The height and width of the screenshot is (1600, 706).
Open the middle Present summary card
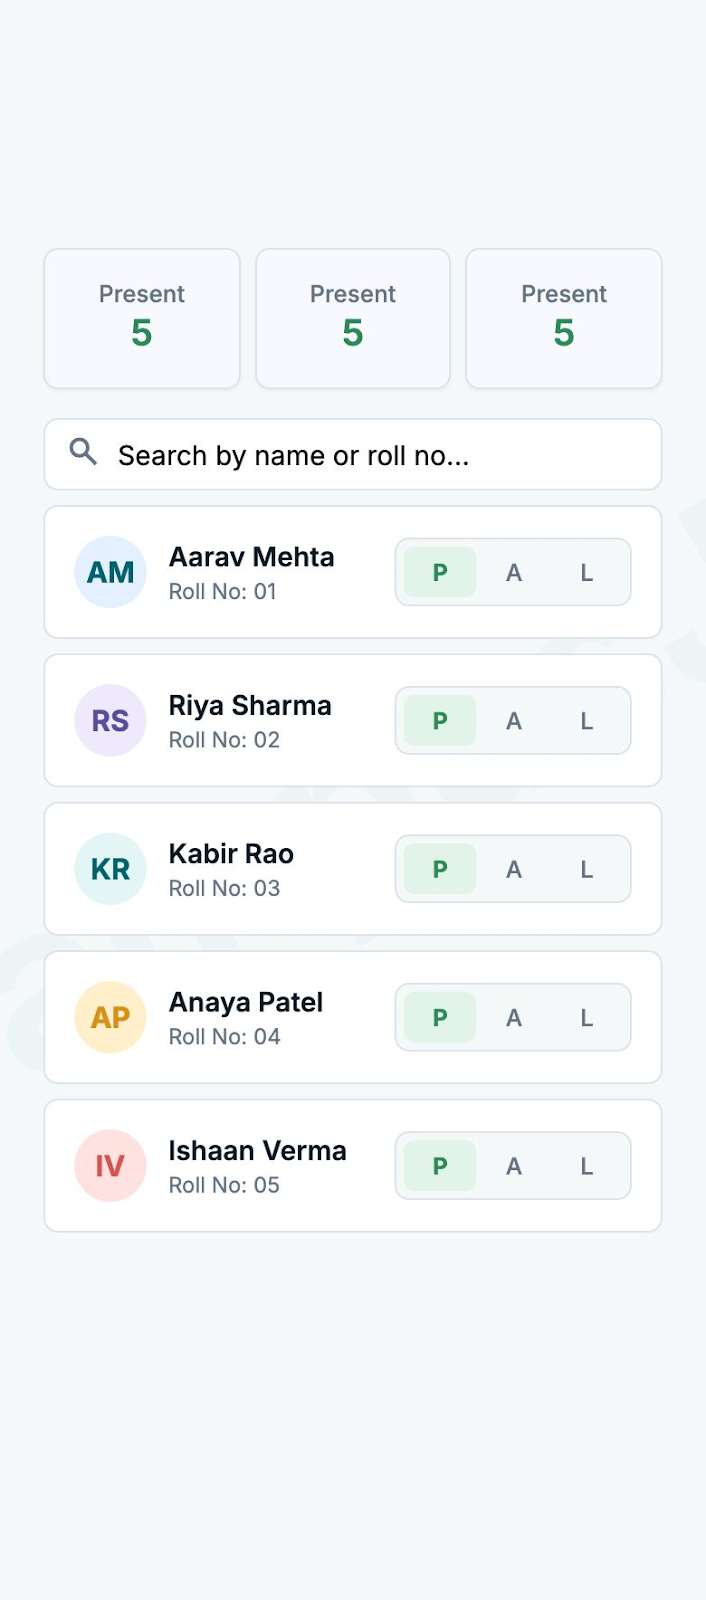click(x=353, y=318)
